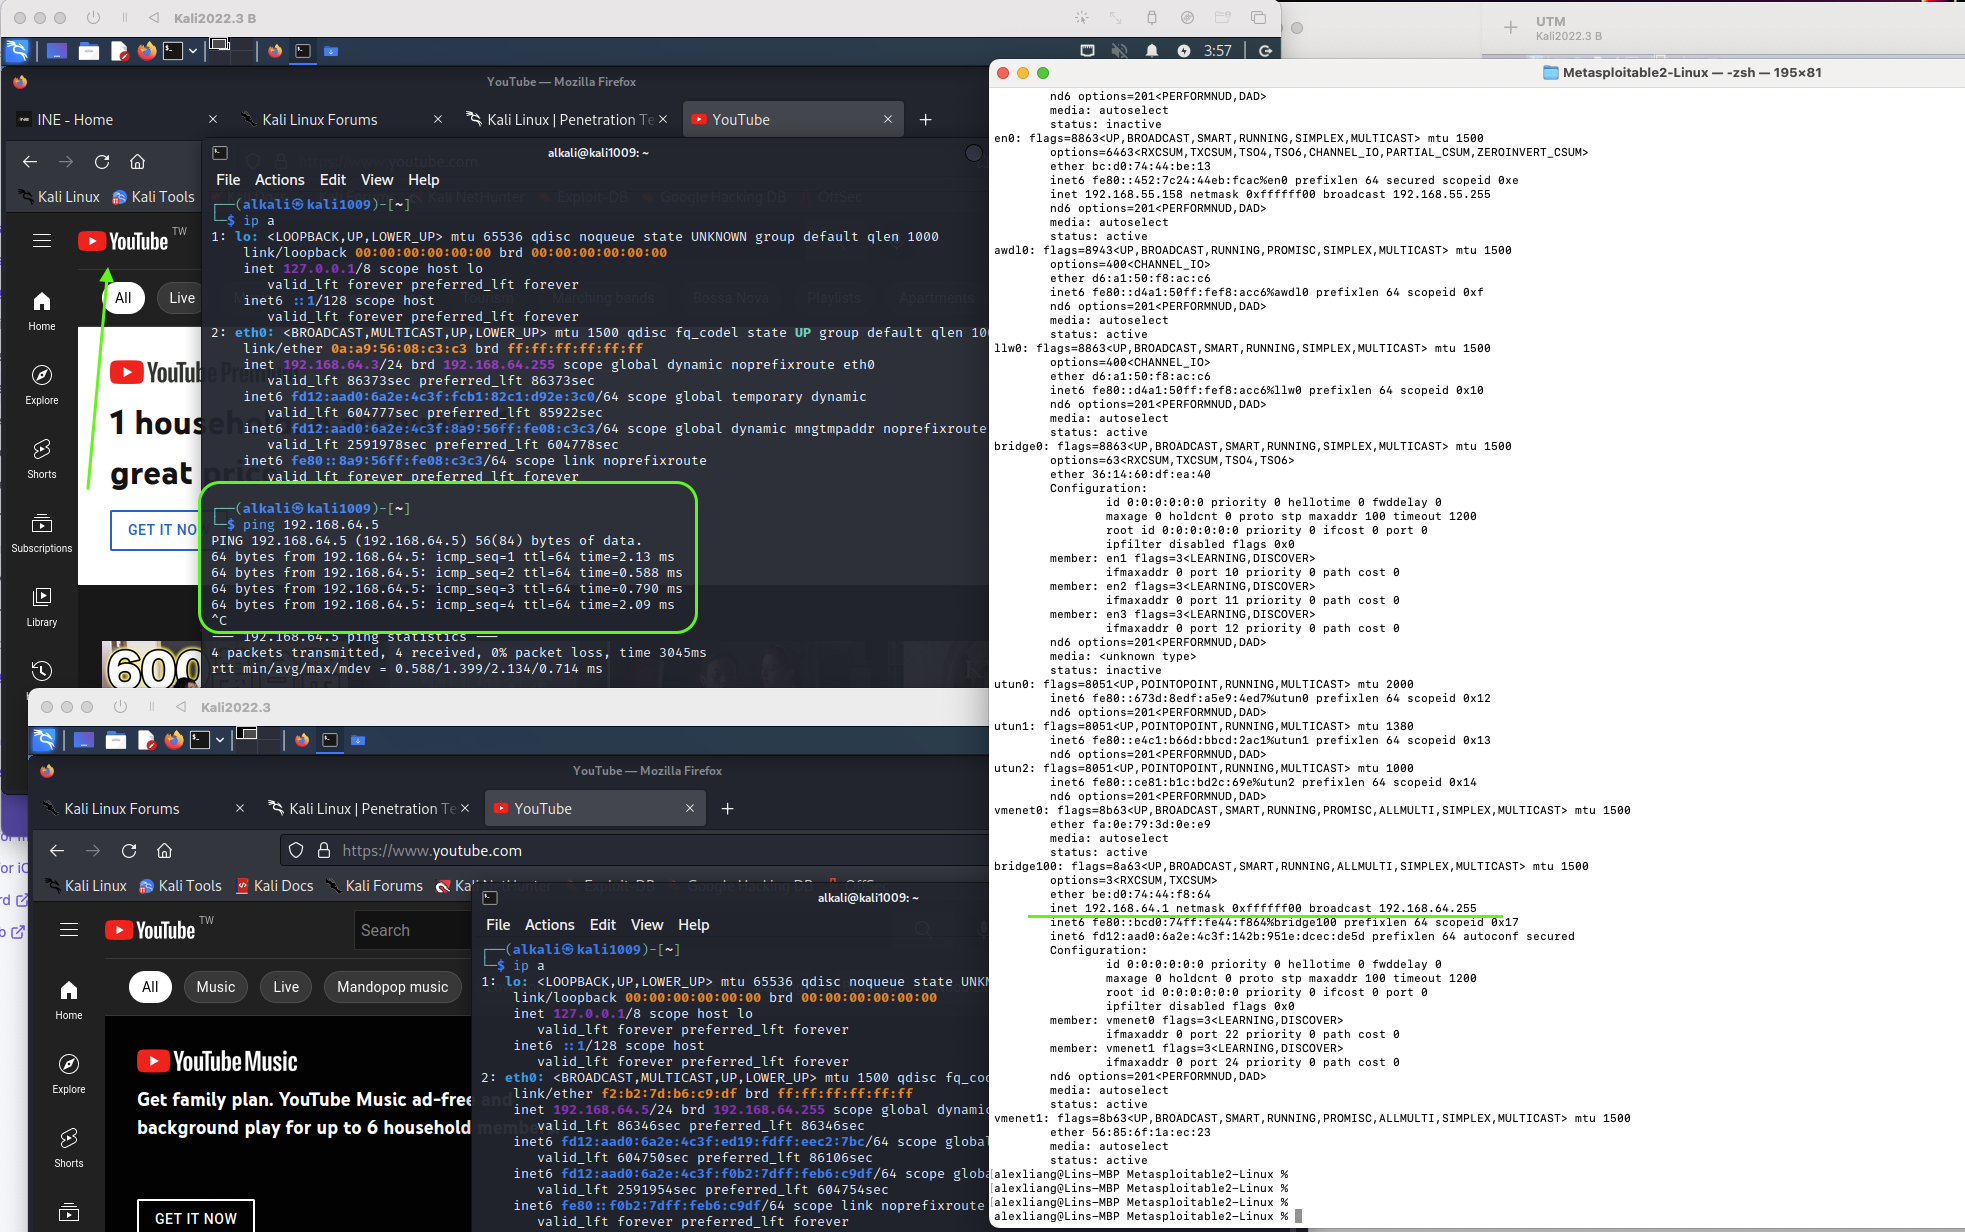Click the capture cursor icon in UTM toolbar

coord(1082,17)
